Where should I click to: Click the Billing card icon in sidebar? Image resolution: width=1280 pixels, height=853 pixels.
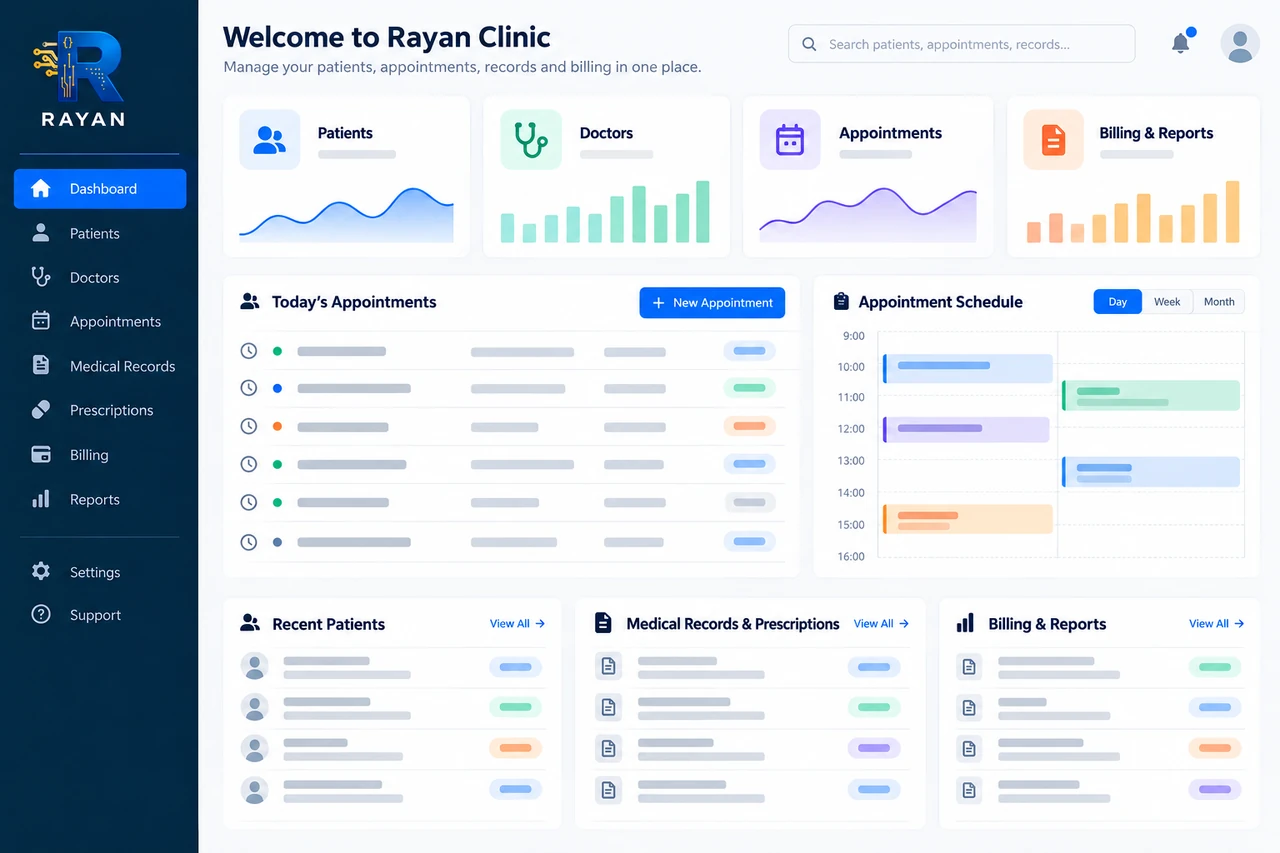[x=41, y=454]
